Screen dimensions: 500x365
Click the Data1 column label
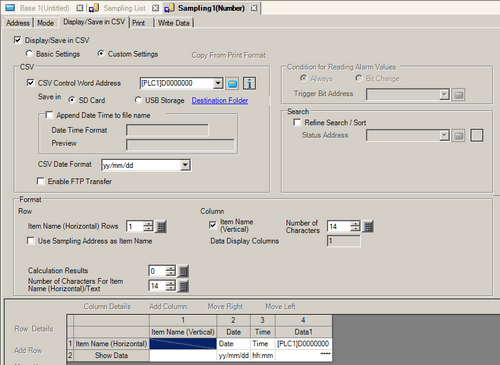(x=303, y=332)
